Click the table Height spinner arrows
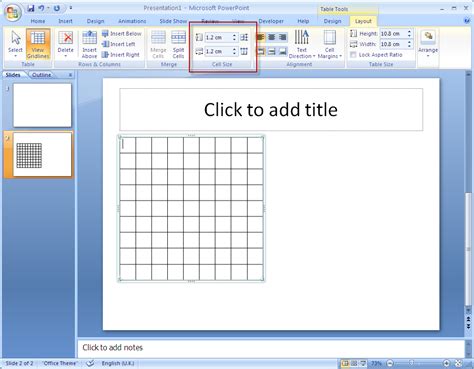 point(409,34)
